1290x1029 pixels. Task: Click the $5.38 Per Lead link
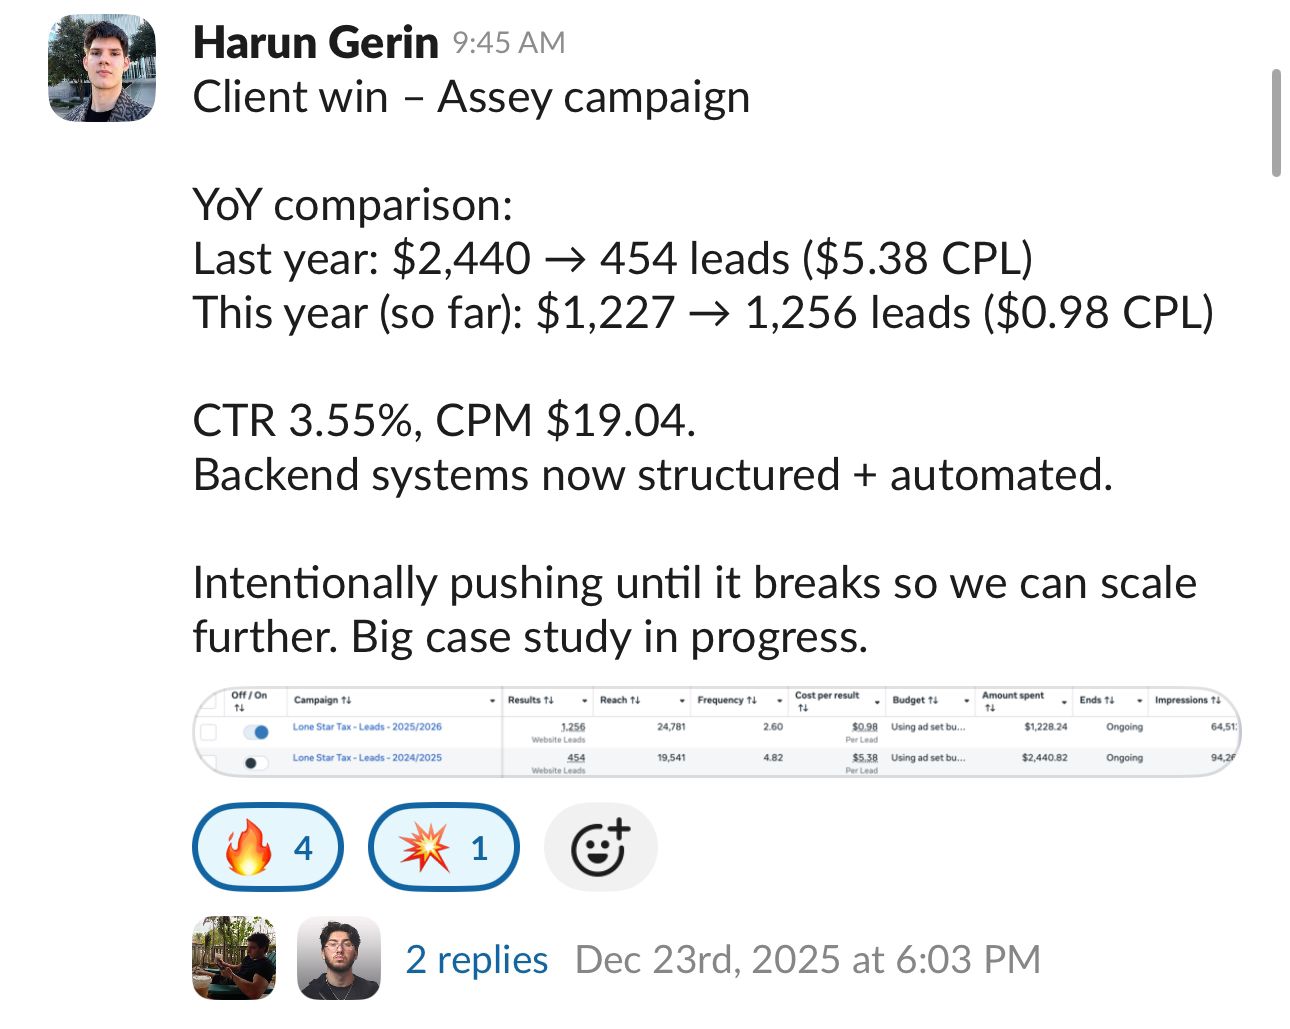click(x=866, y=757)
